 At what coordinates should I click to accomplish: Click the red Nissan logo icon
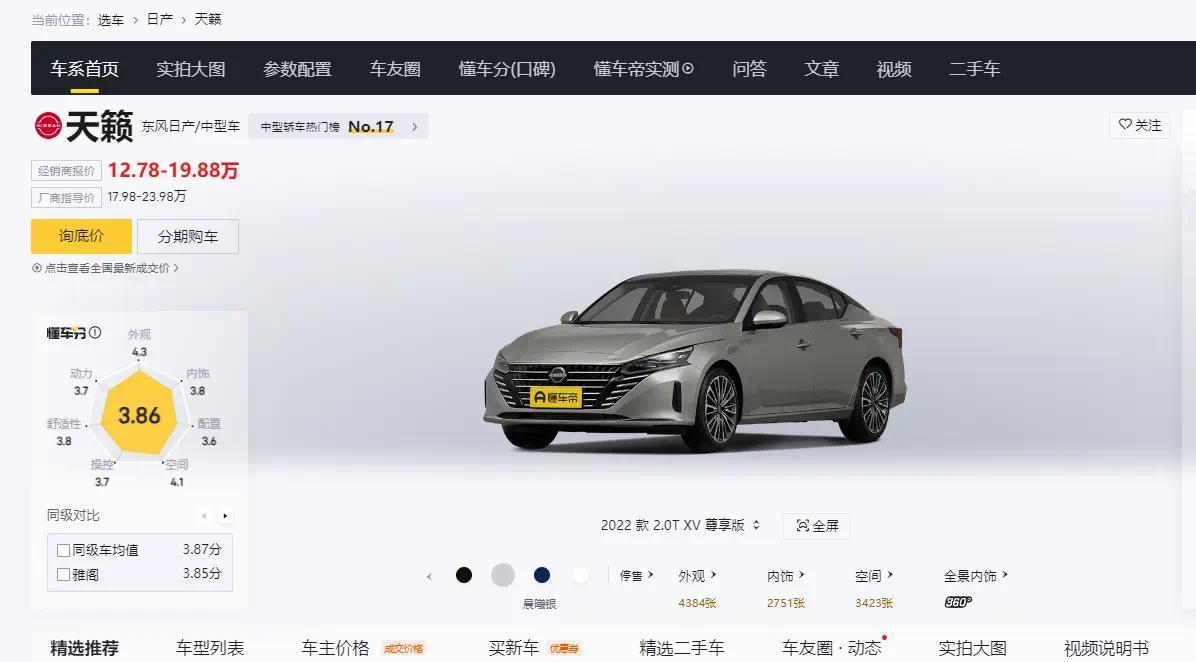48,126
